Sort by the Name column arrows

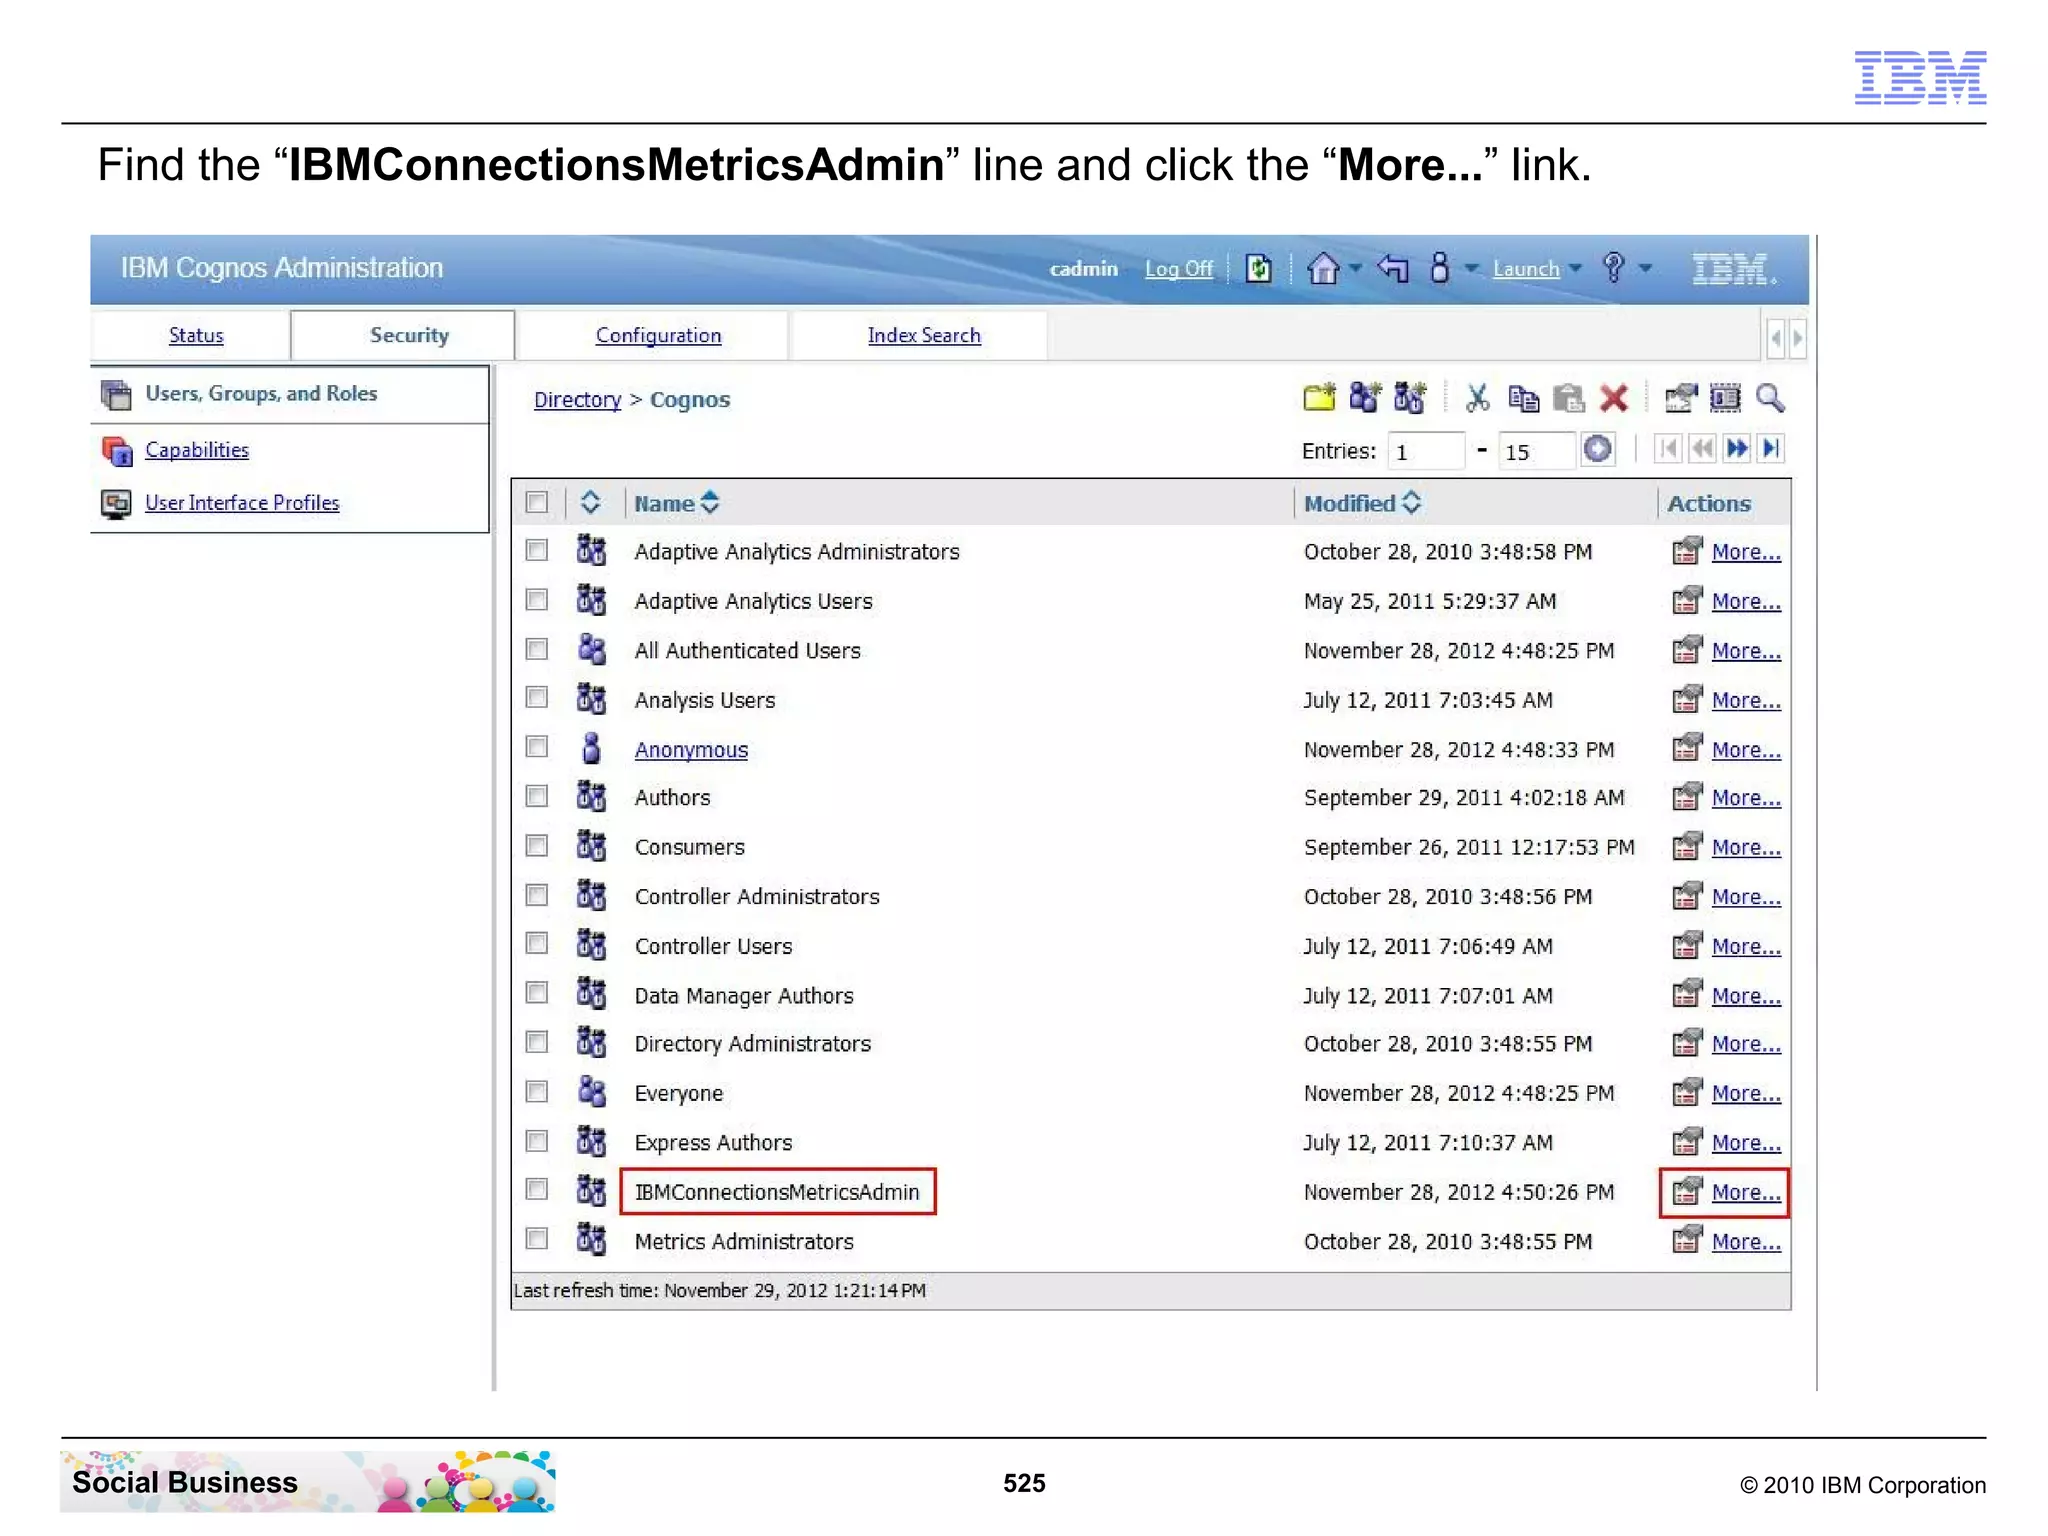(x=710, y=502)
